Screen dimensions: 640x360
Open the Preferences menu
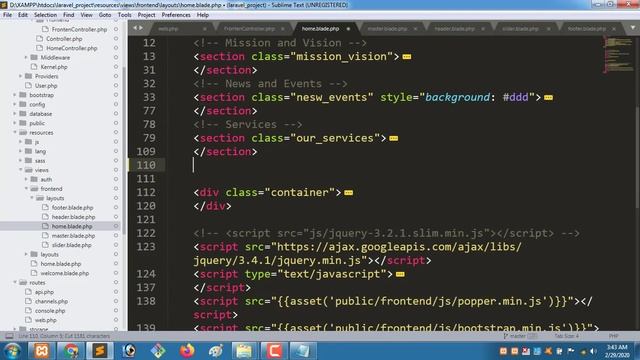pos(176,15)
